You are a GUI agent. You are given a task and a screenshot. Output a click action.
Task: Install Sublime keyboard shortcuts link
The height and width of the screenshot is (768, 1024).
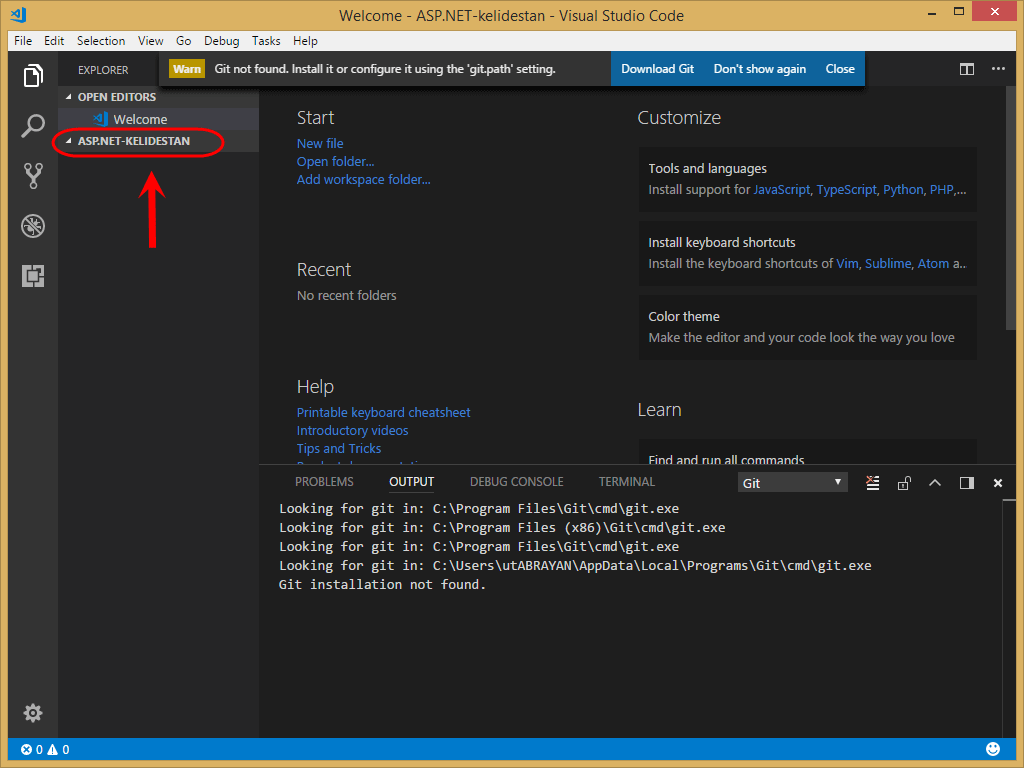tap(888, 263)
